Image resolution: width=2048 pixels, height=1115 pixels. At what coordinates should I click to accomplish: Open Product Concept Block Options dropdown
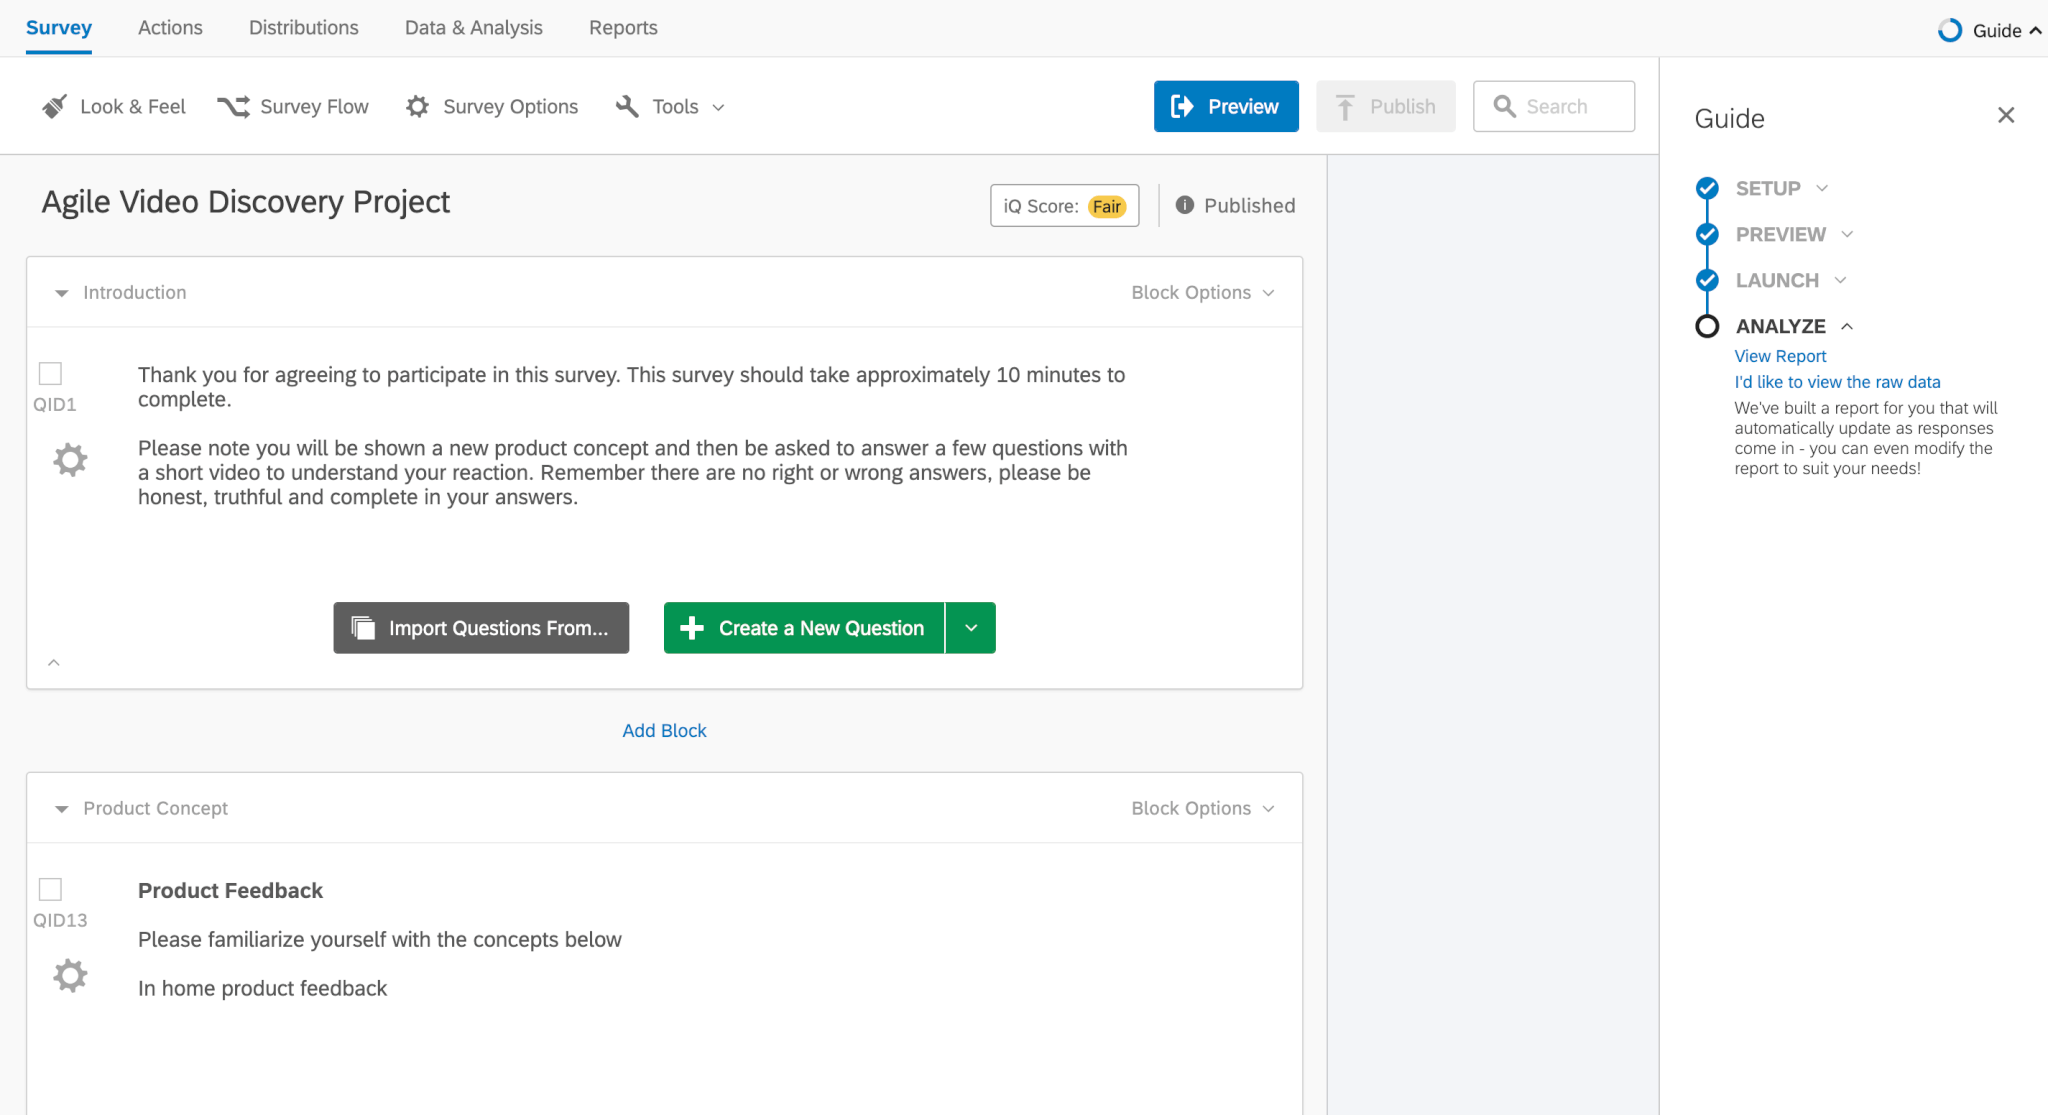(x=1203, y=808)
